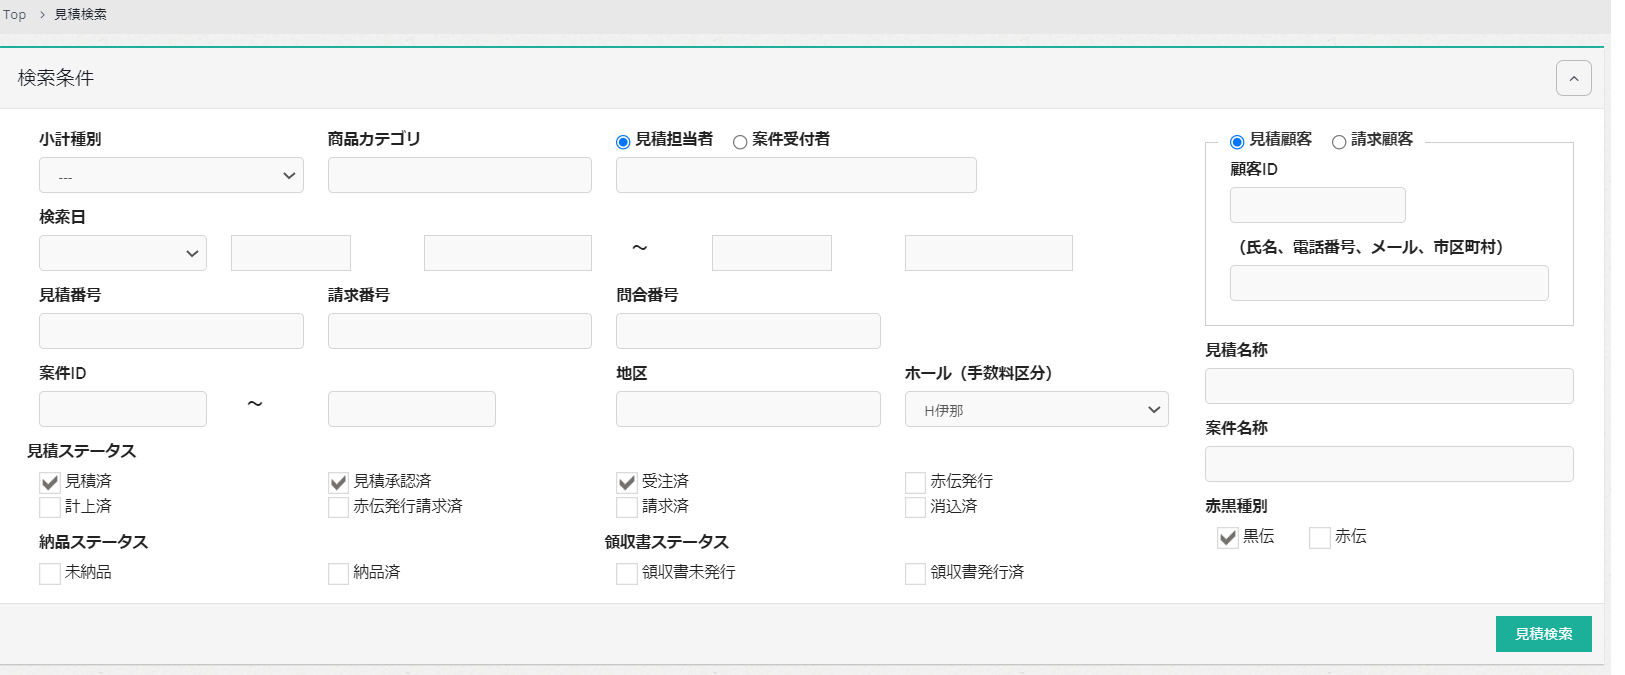Click the 見積検索 search button
1625x675 pixels.
pyautogui.click(x=1543, y=634)
